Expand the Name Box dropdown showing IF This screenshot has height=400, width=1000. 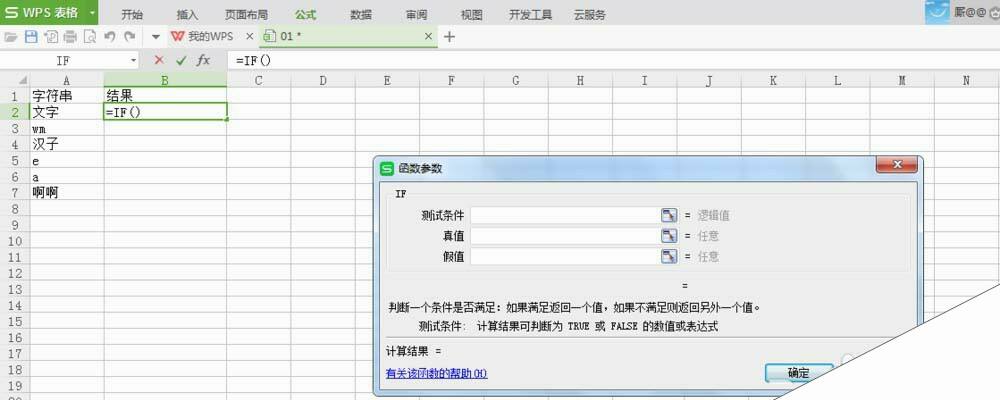133,61
